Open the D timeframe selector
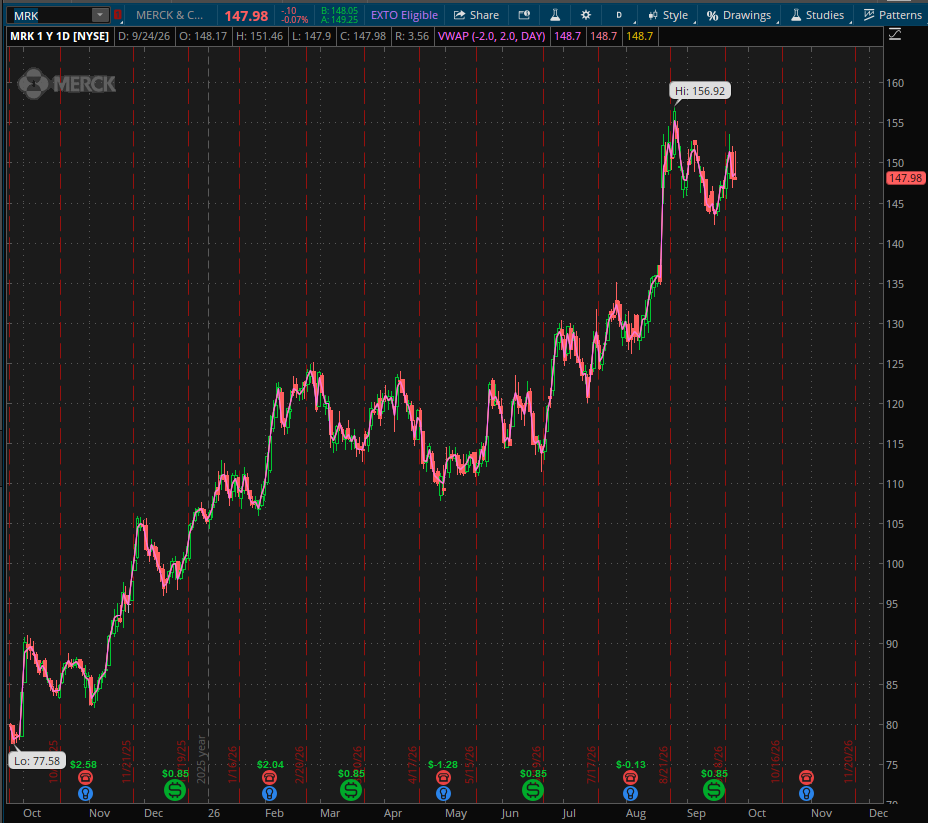928x823 pixels. tap(620, 15)
